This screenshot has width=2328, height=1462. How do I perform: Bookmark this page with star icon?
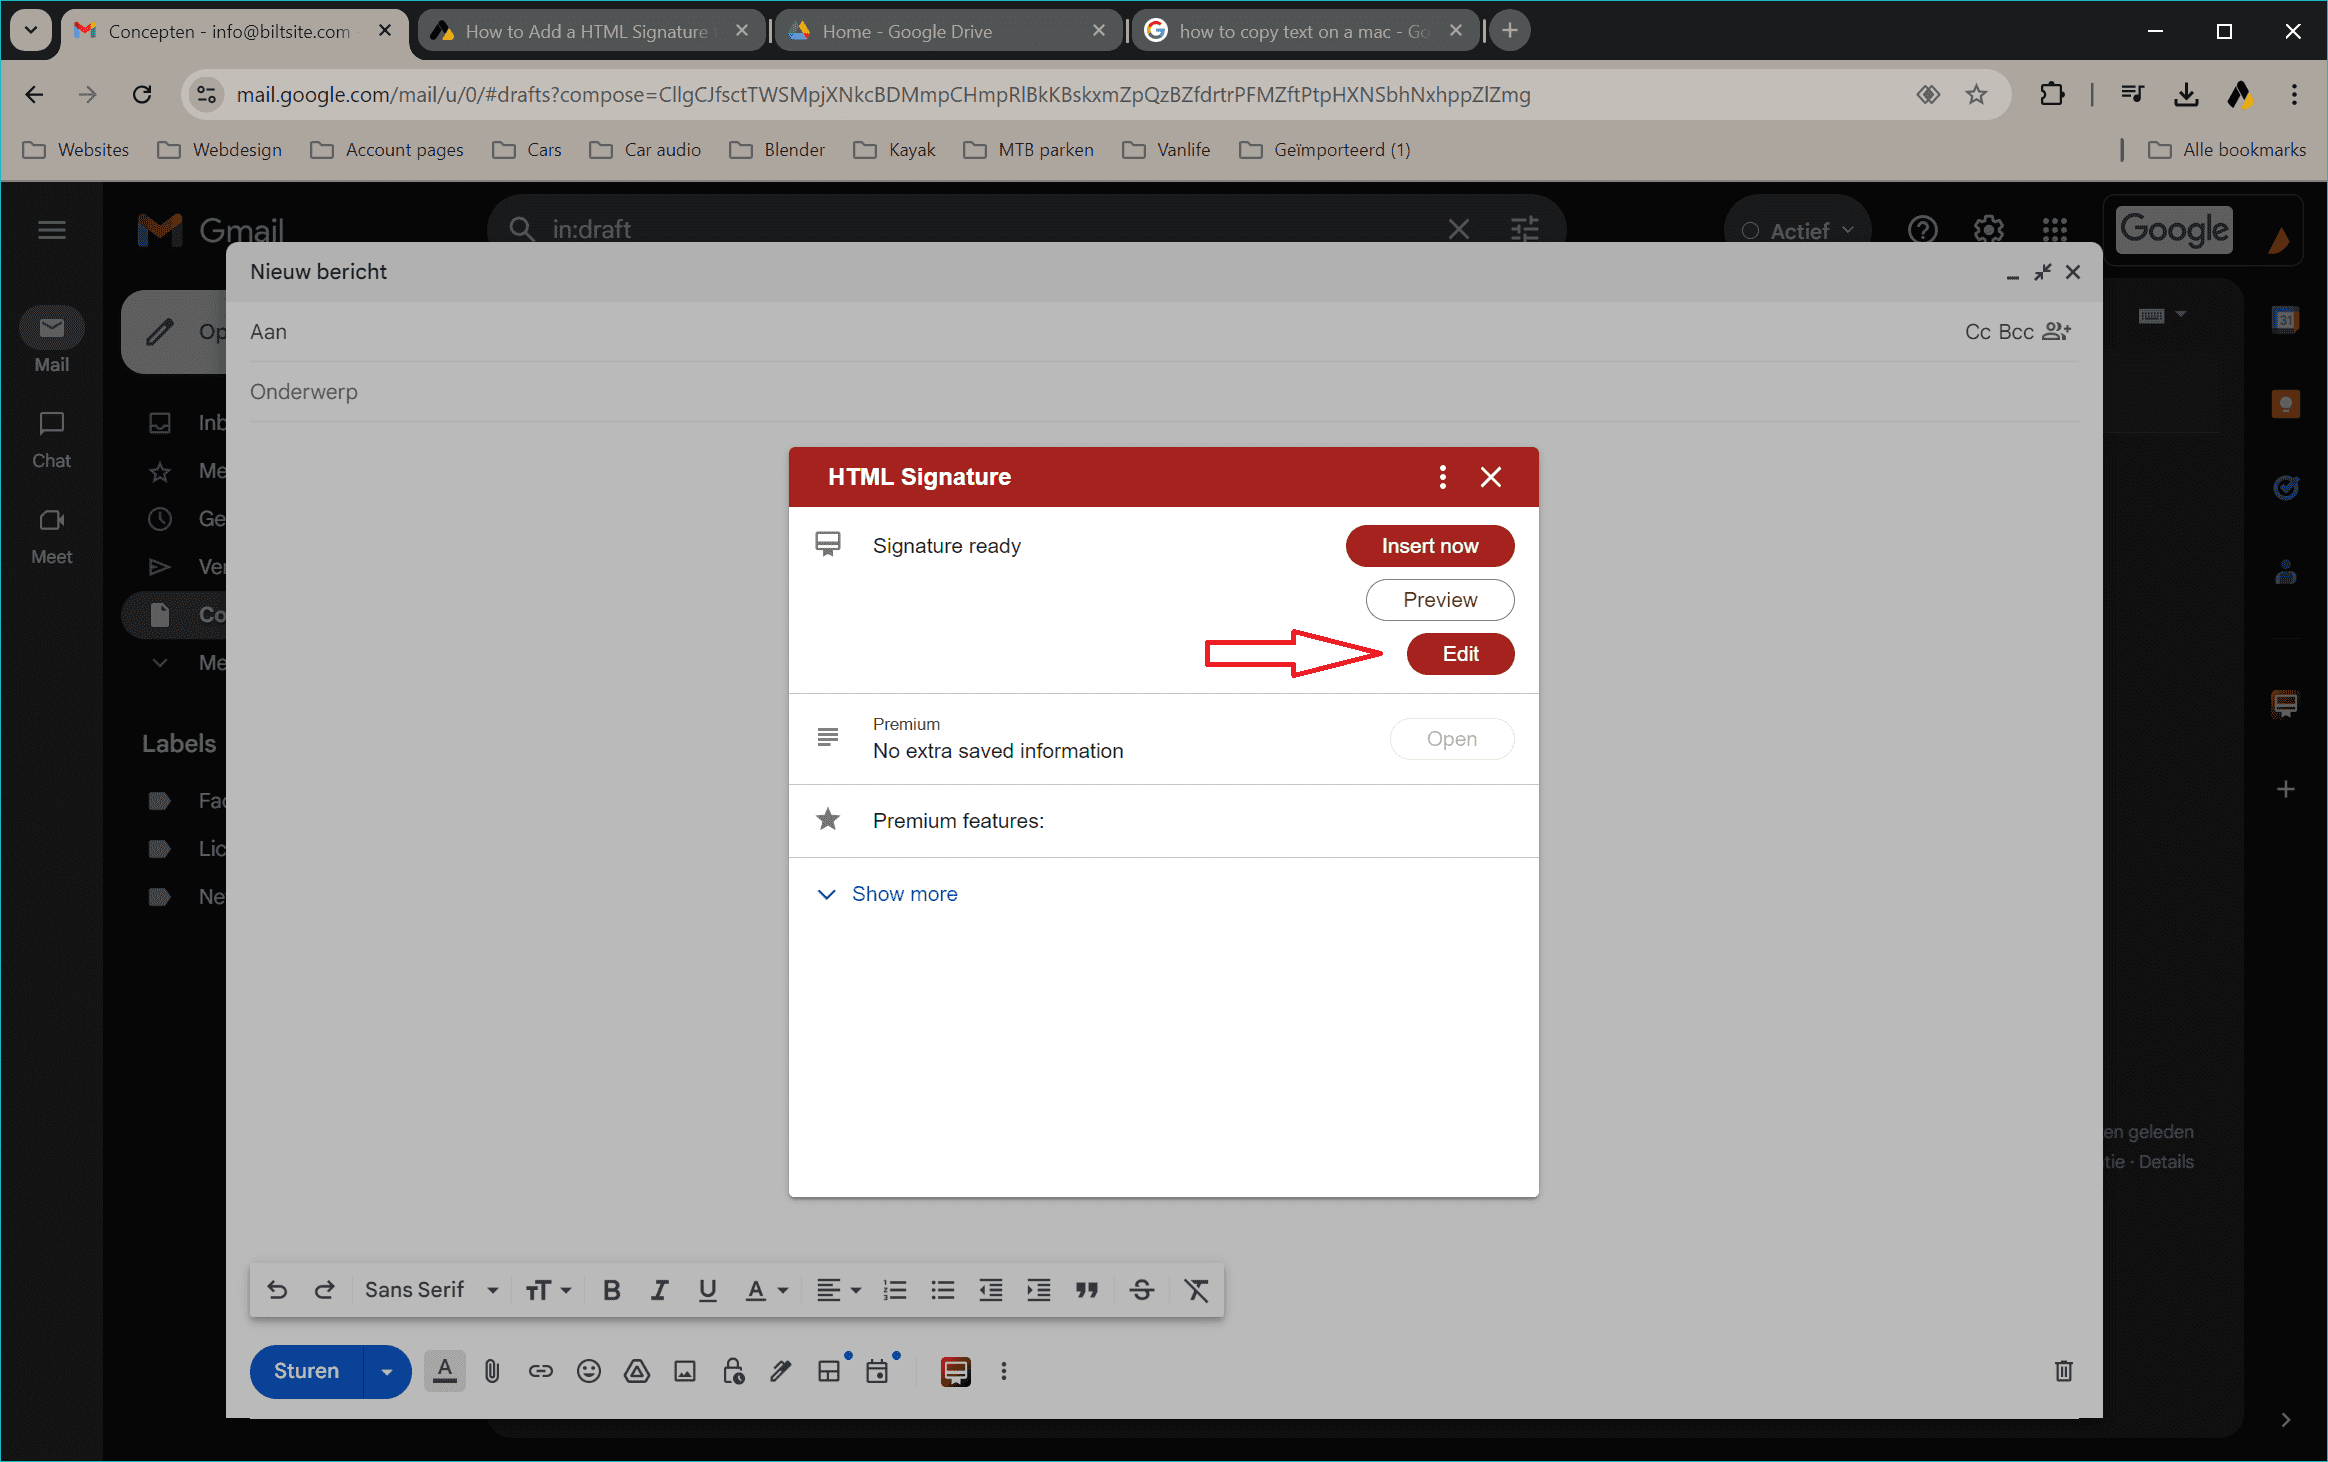tap(1976, 94)
